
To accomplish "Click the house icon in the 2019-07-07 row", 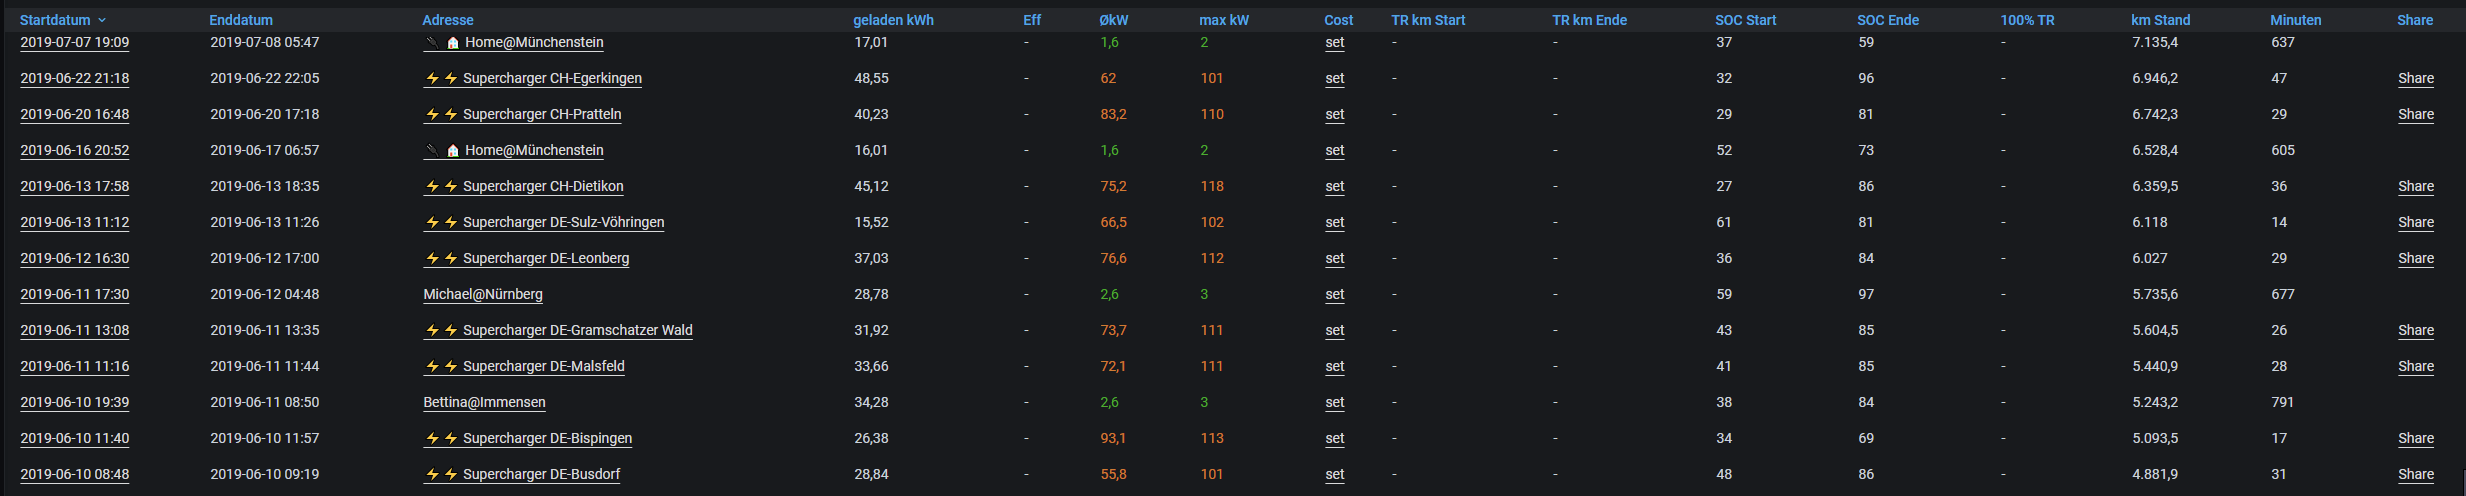I will tap(453, 43).
